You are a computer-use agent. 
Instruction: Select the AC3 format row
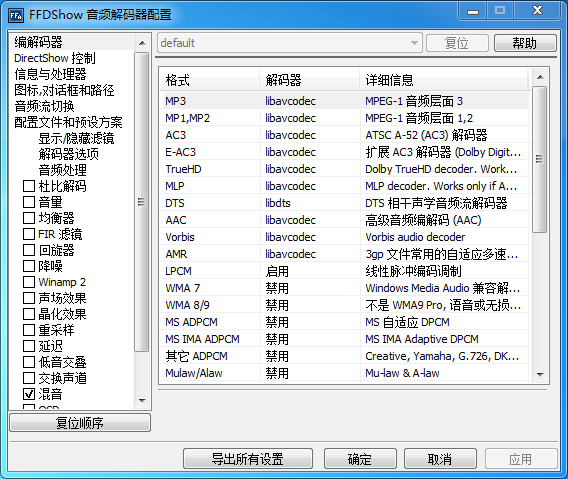pyautogui.click(x=344, y=135)
